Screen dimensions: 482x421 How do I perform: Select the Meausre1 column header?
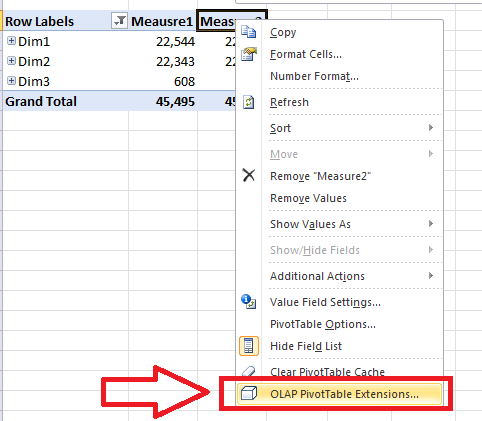point(163,21)
